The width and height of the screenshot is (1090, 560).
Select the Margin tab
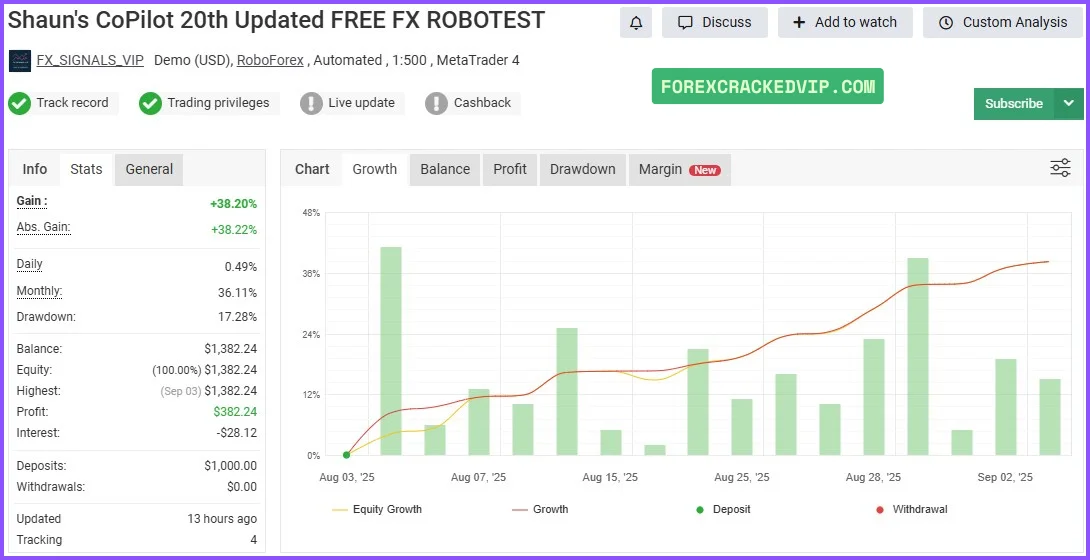point(679,170)
